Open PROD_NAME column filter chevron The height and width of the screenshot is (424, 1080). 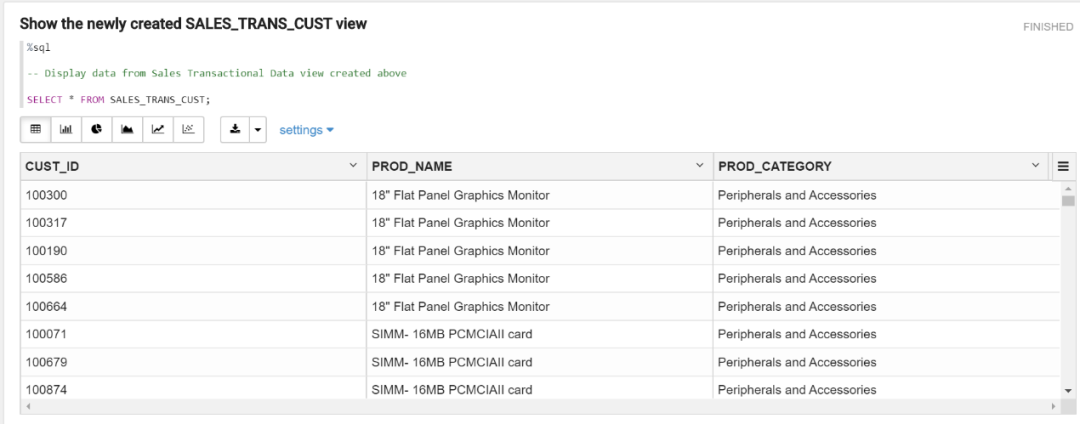[x=700, y=166]
